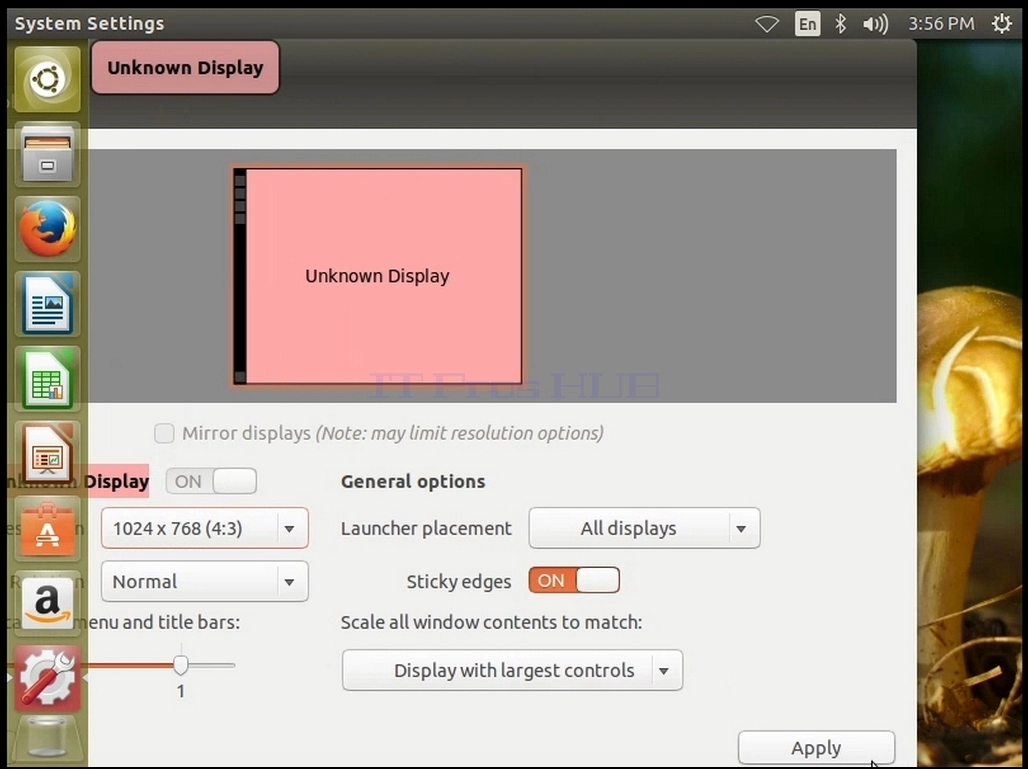Open the Launcher placement All displays dropdown

[x=644, y=528]
